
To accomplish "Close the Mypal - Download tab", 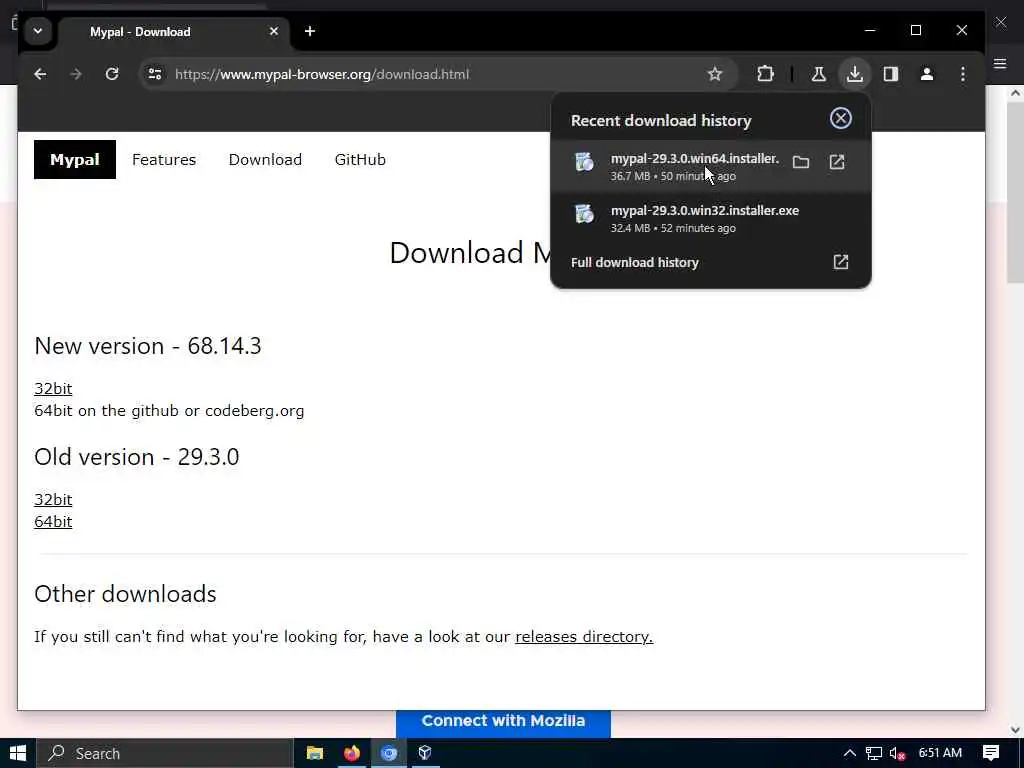I will pos(274,31).
